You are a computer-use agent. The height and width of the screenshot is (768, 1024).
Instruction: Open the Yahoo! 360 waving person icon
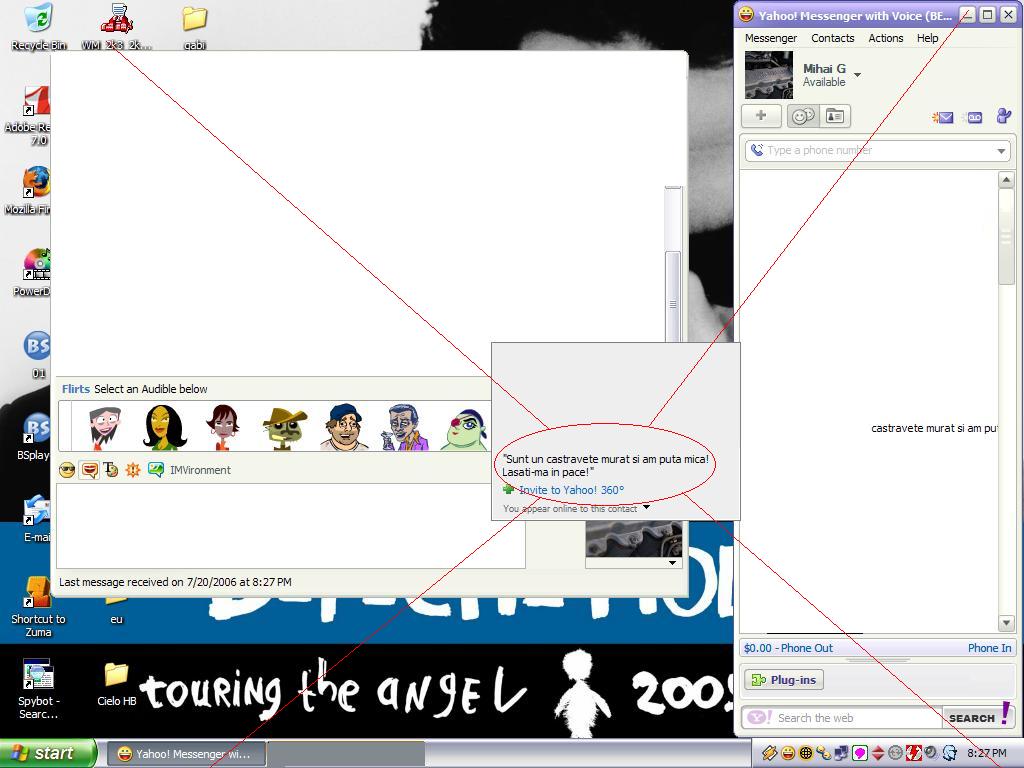point(1004,116)
